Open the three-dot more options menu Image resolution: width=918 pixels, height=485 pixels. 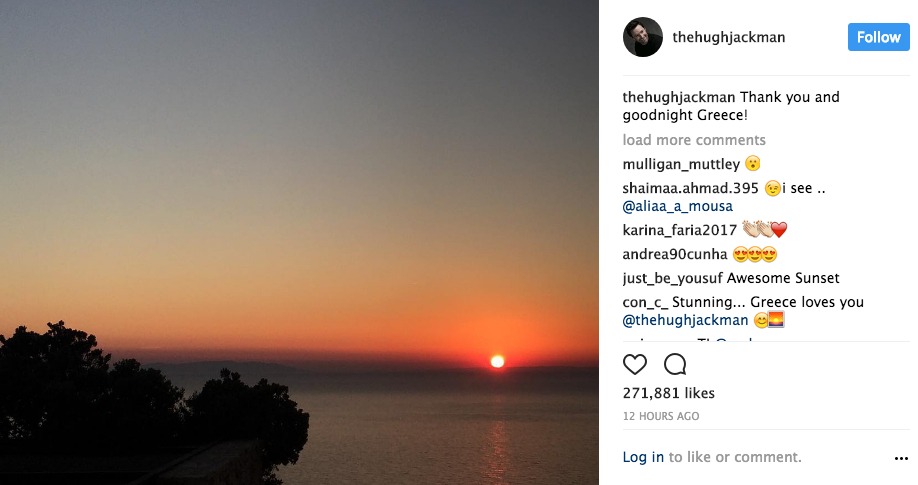(x=901, y=459)
